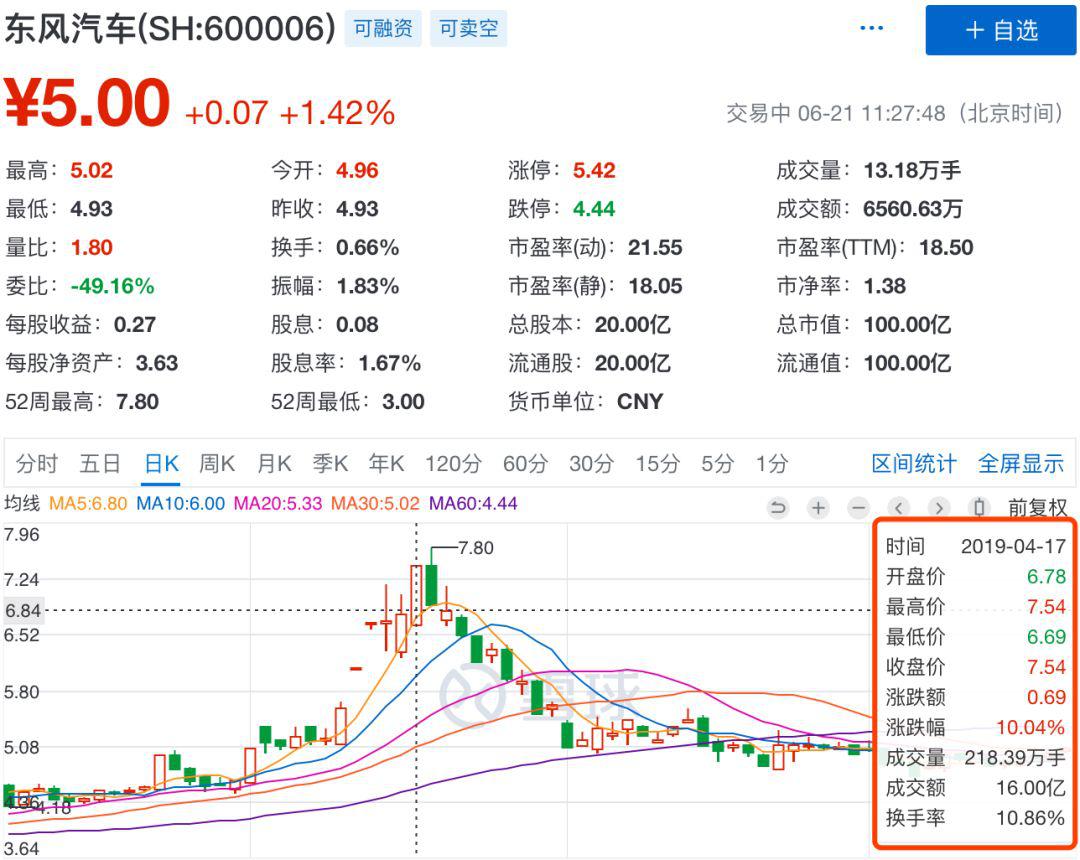Click the 可卖空 tag
The height and width of the screenshot is (860, 1080).
pos(468,28)
